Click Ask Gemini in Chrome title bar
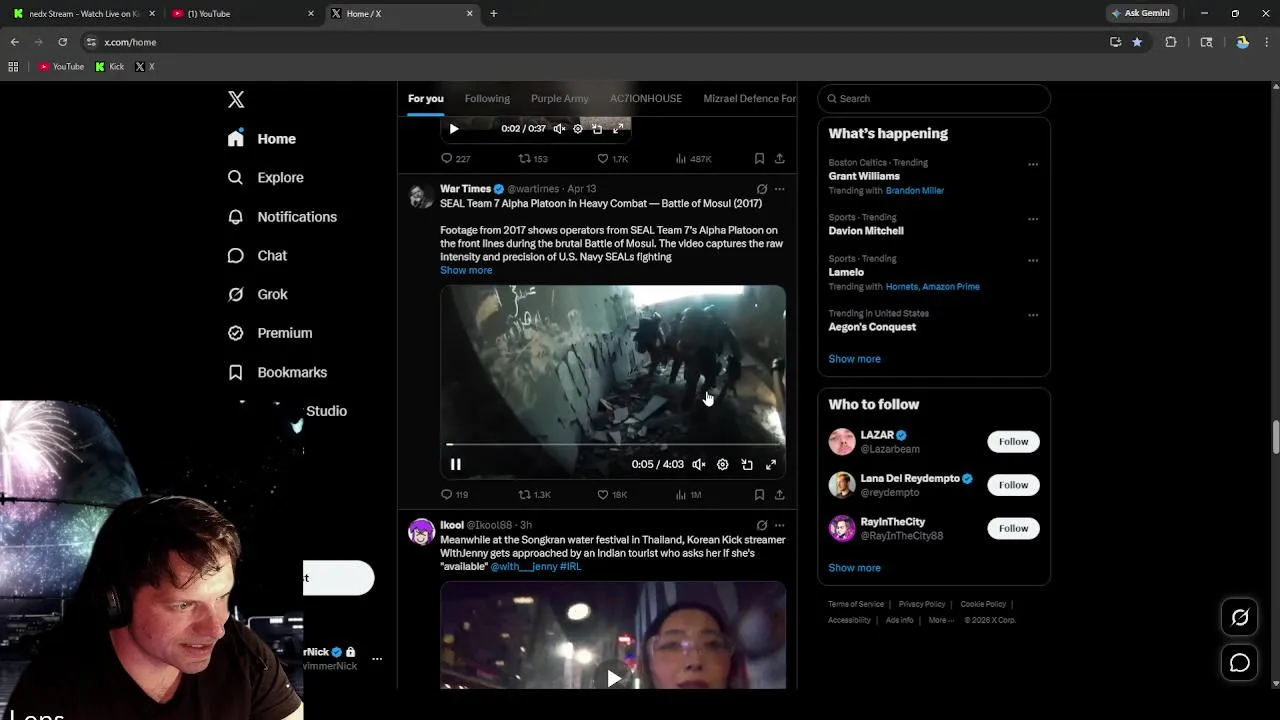Image resolution: width=1280 pixels, height=720 pixels. (1140, 13)
